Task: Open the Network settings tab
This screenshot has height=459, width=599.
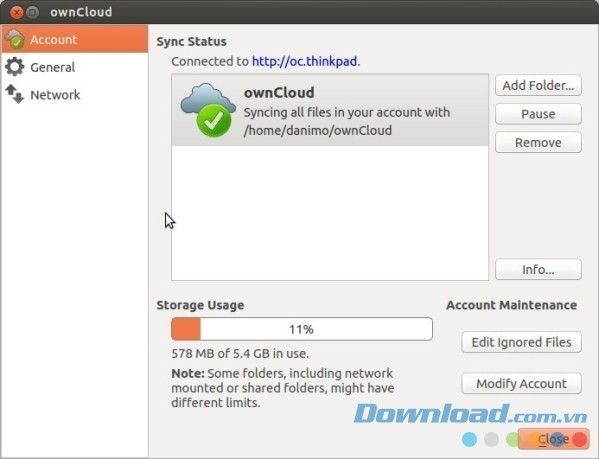Action: click(74, 94)
